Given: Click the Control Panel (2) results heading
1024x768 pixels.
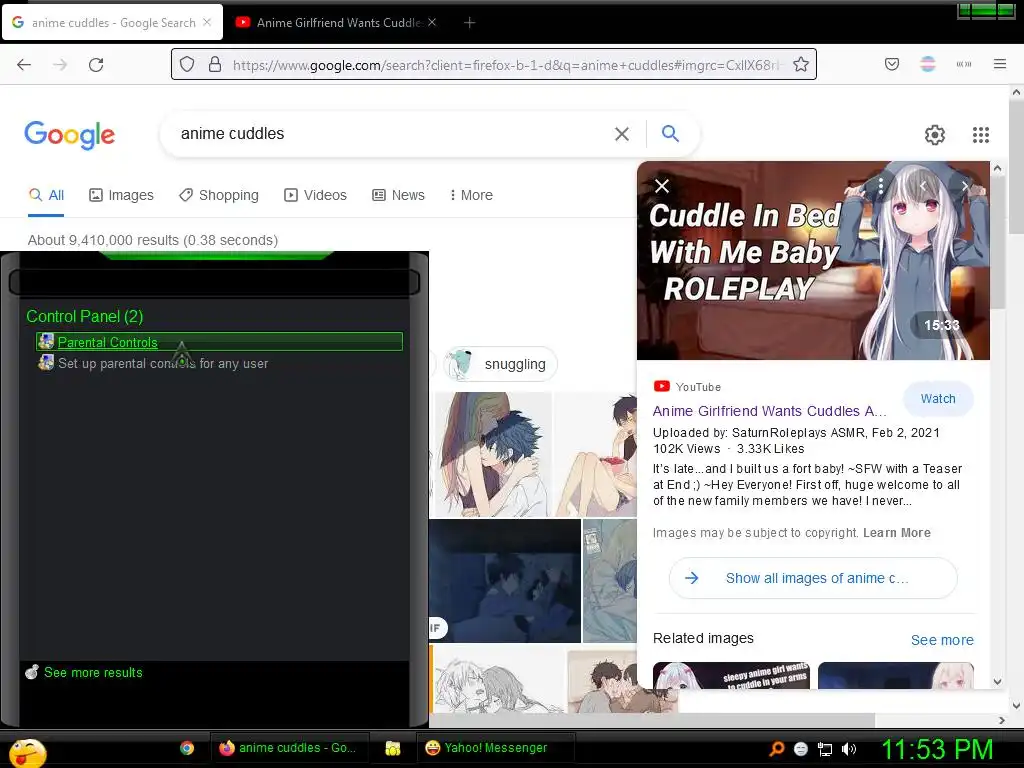Looking at the screenshot, I should (84, 317).
